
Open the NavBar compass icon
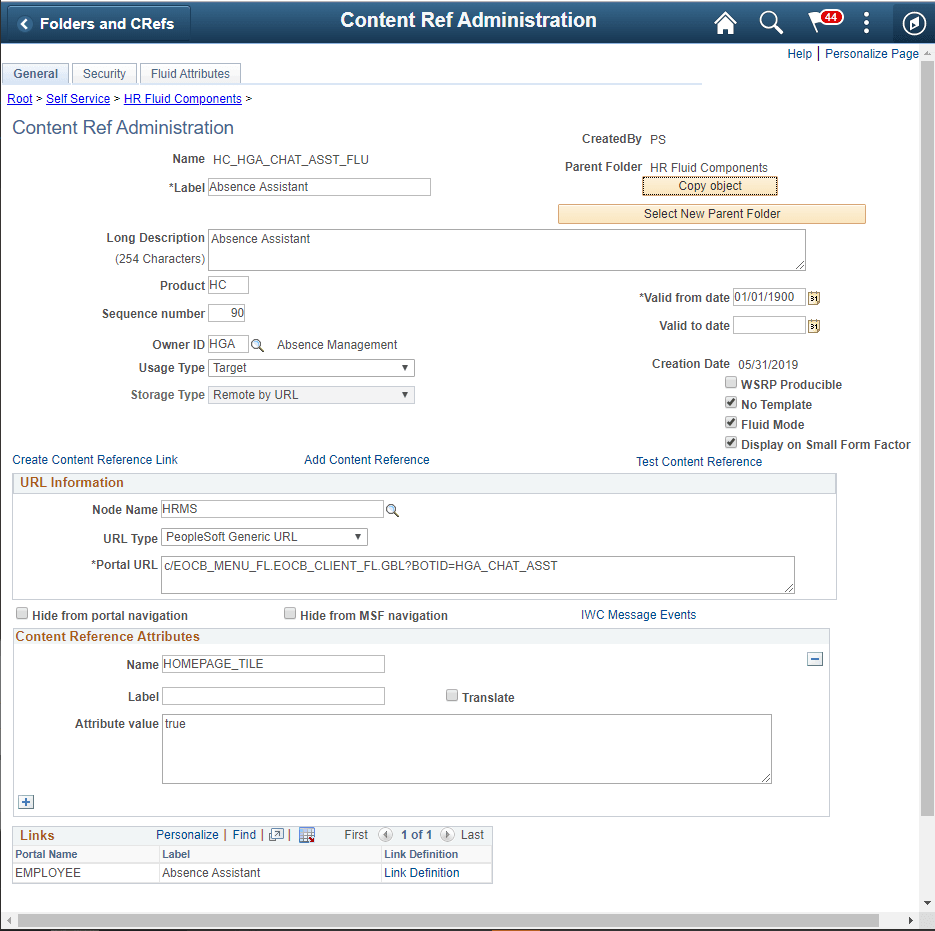click(x=913, y=22)
